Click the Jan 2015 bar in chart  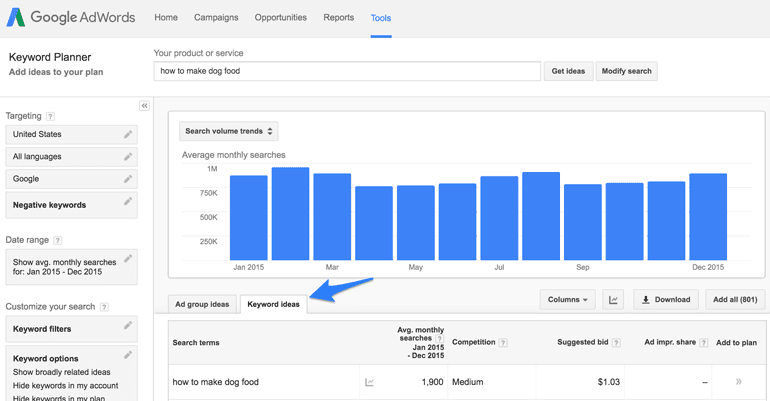pyautogui.click(x=248, y=218)
